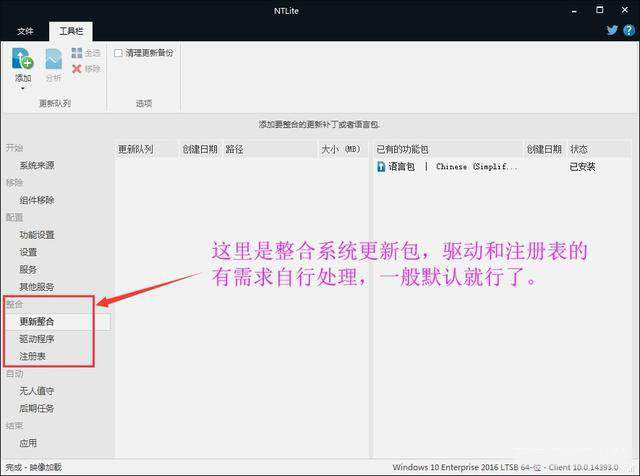The height and width of the screenshot is (476, 640).
Task: Open the Twitter bird icon link
Action: coord(612,30)
